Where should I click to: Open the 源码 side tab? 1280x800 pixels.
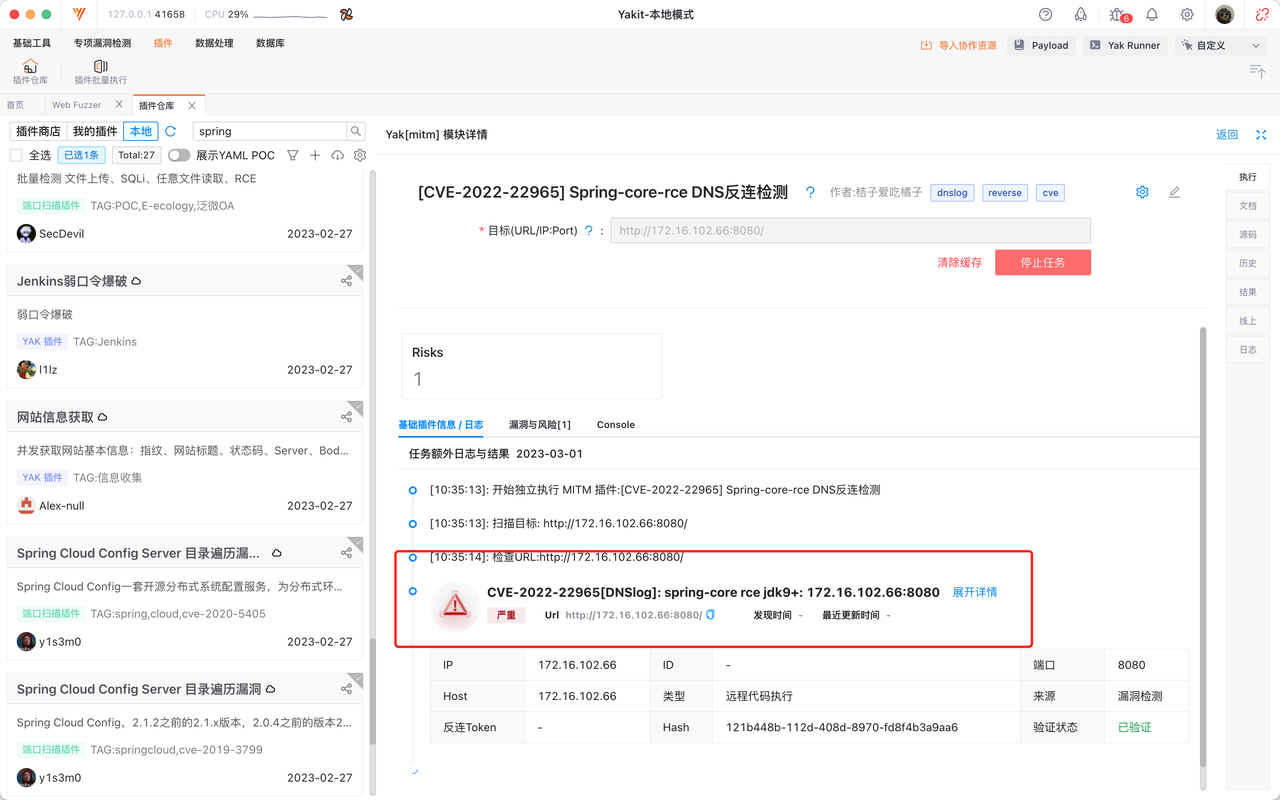coord(1248,235)
